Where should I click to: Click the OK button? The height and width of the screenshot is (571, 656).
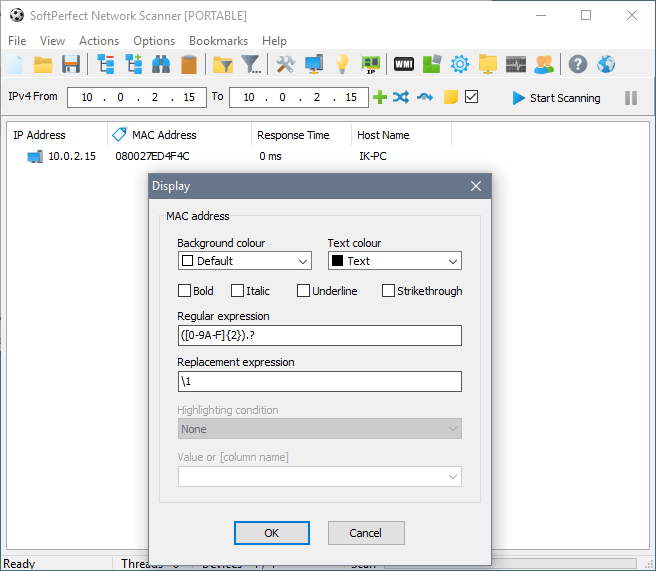272,533
